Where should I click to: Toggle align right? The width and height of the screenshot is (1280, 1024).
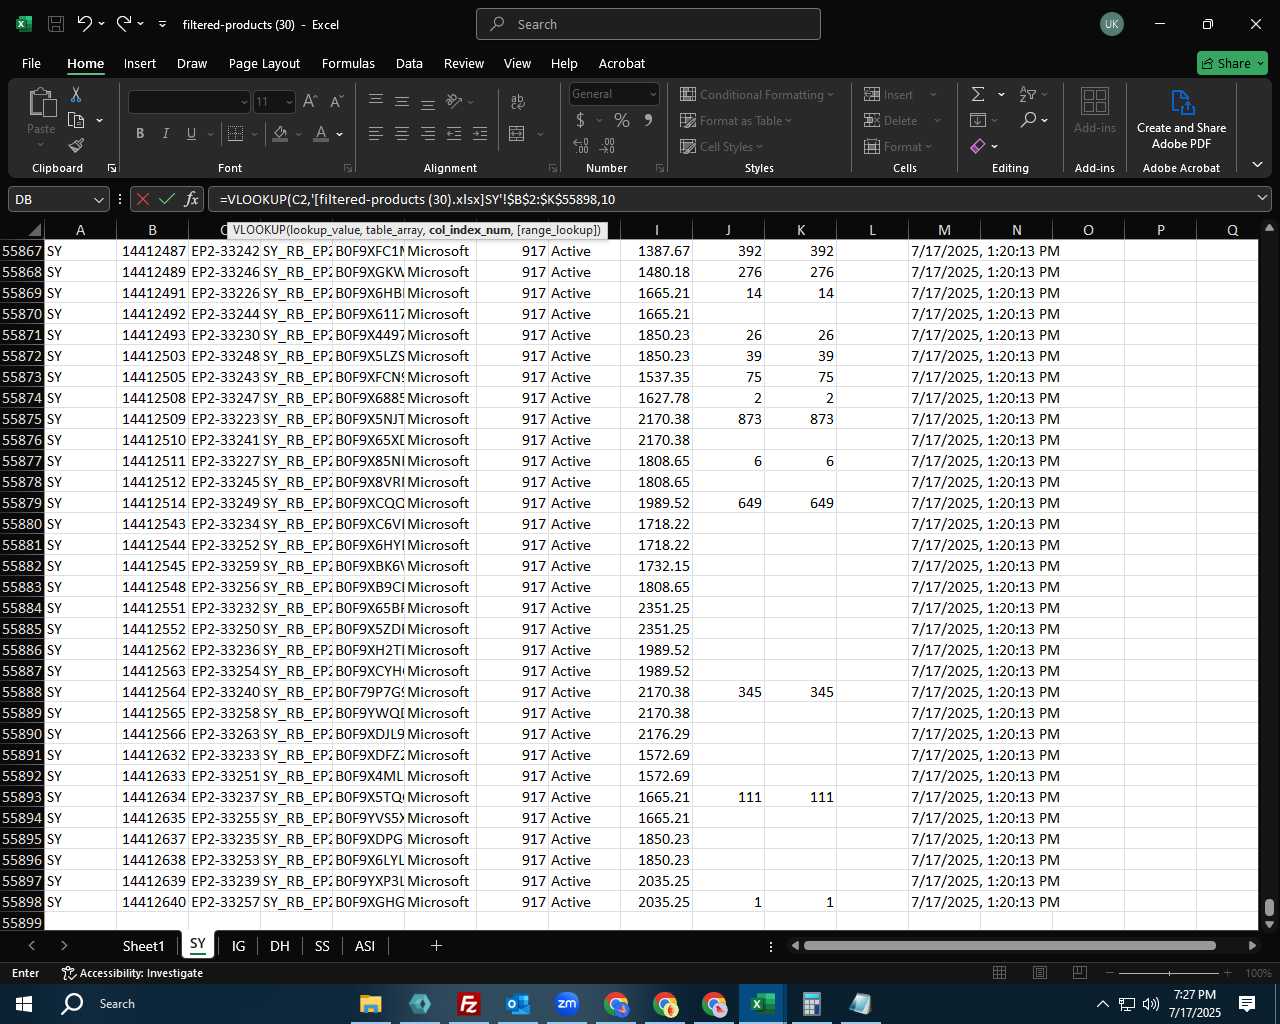point(428,134)
